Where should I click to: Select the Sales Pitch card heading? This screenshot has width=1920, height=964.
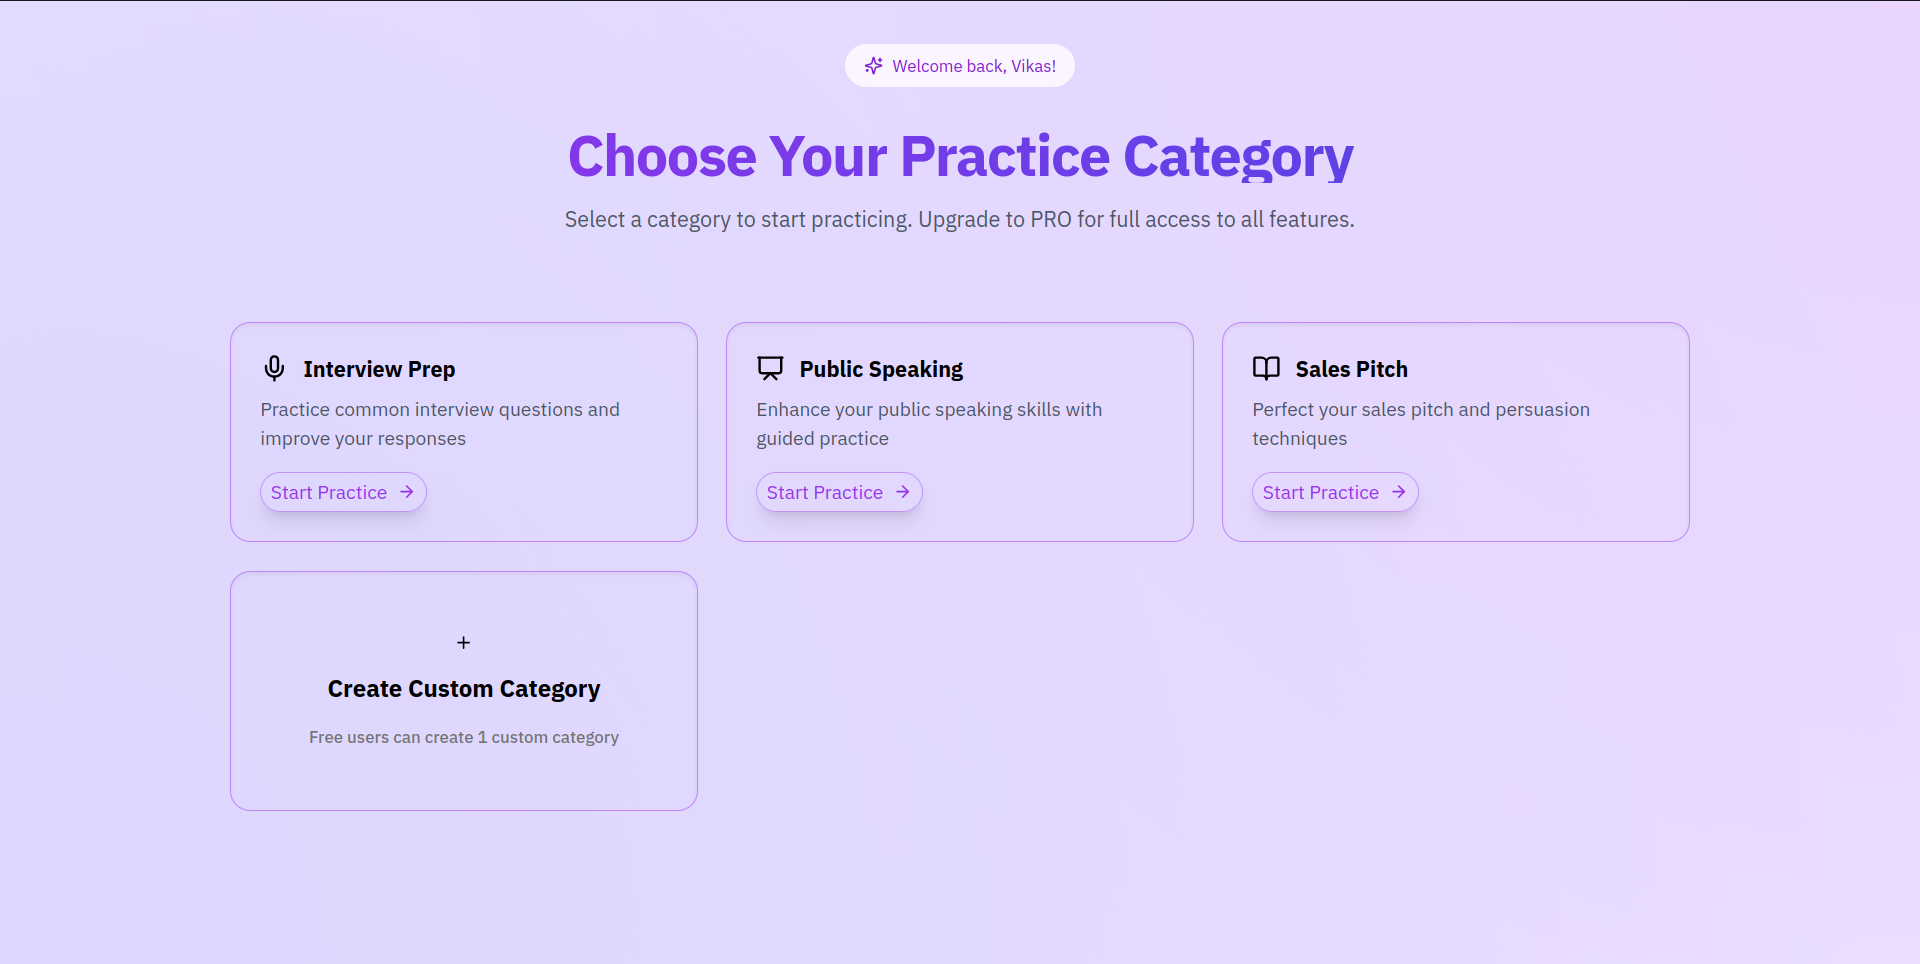point(1351,369)
